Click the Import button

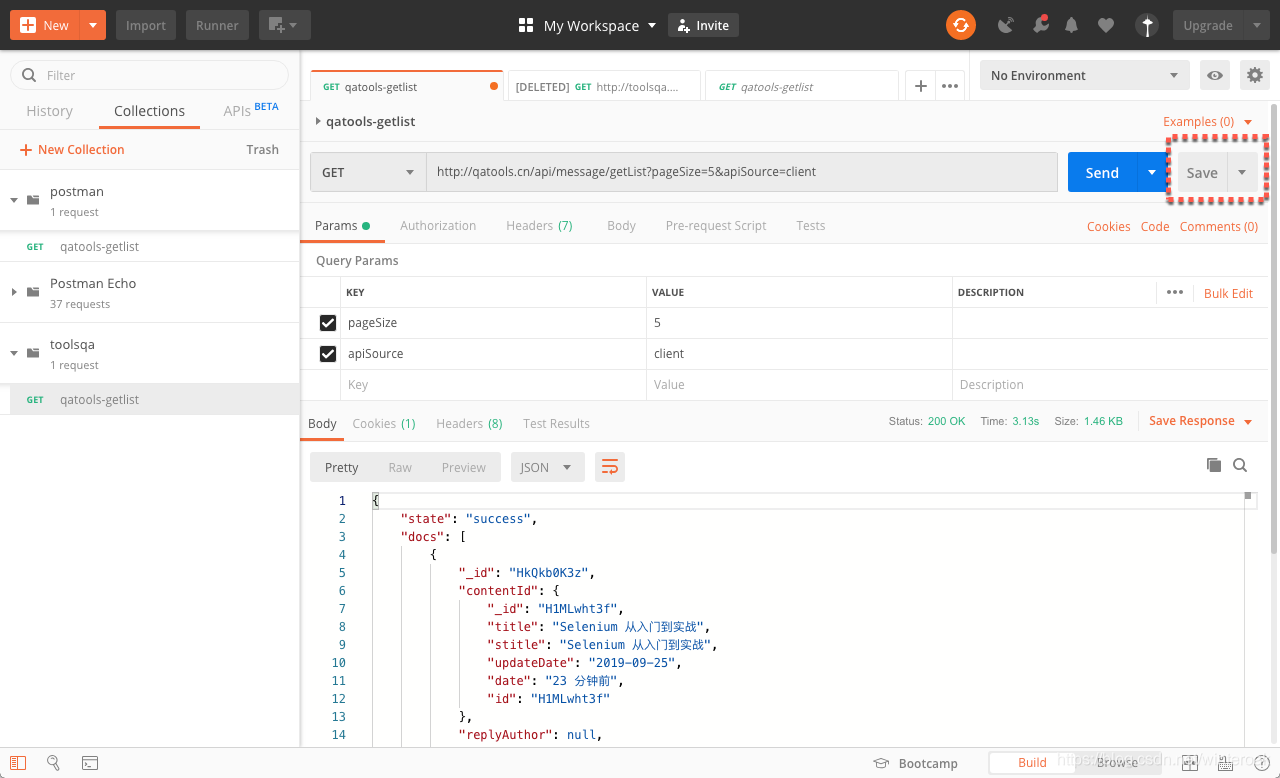[146, 25]
